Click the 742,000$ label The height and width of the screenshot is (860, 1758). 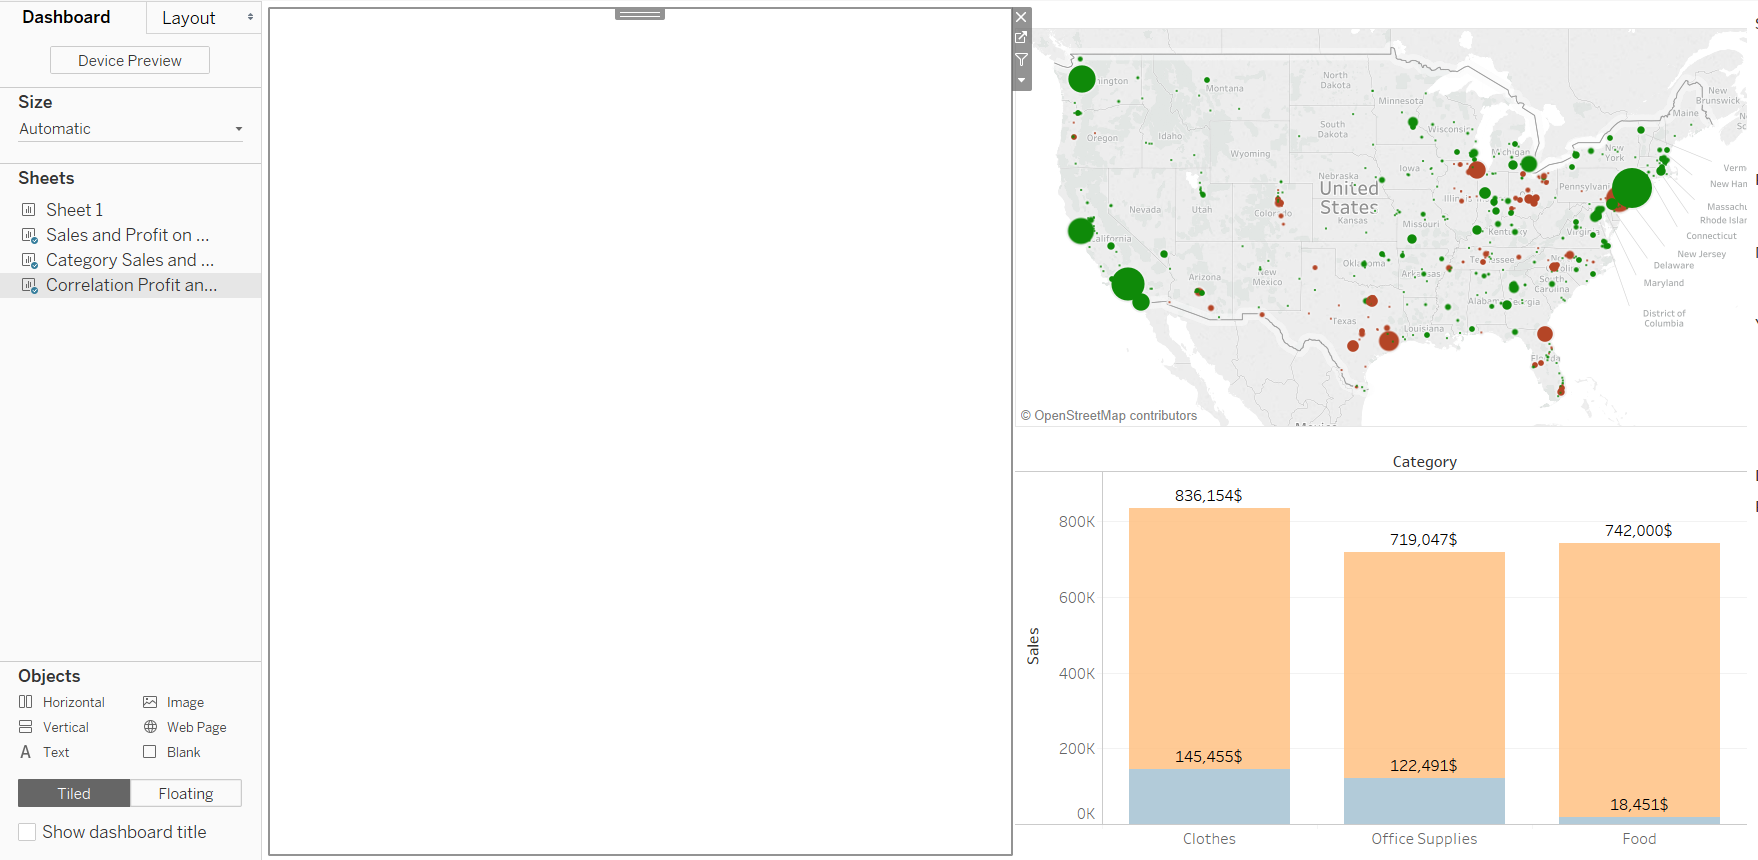tap(1638, 530)
